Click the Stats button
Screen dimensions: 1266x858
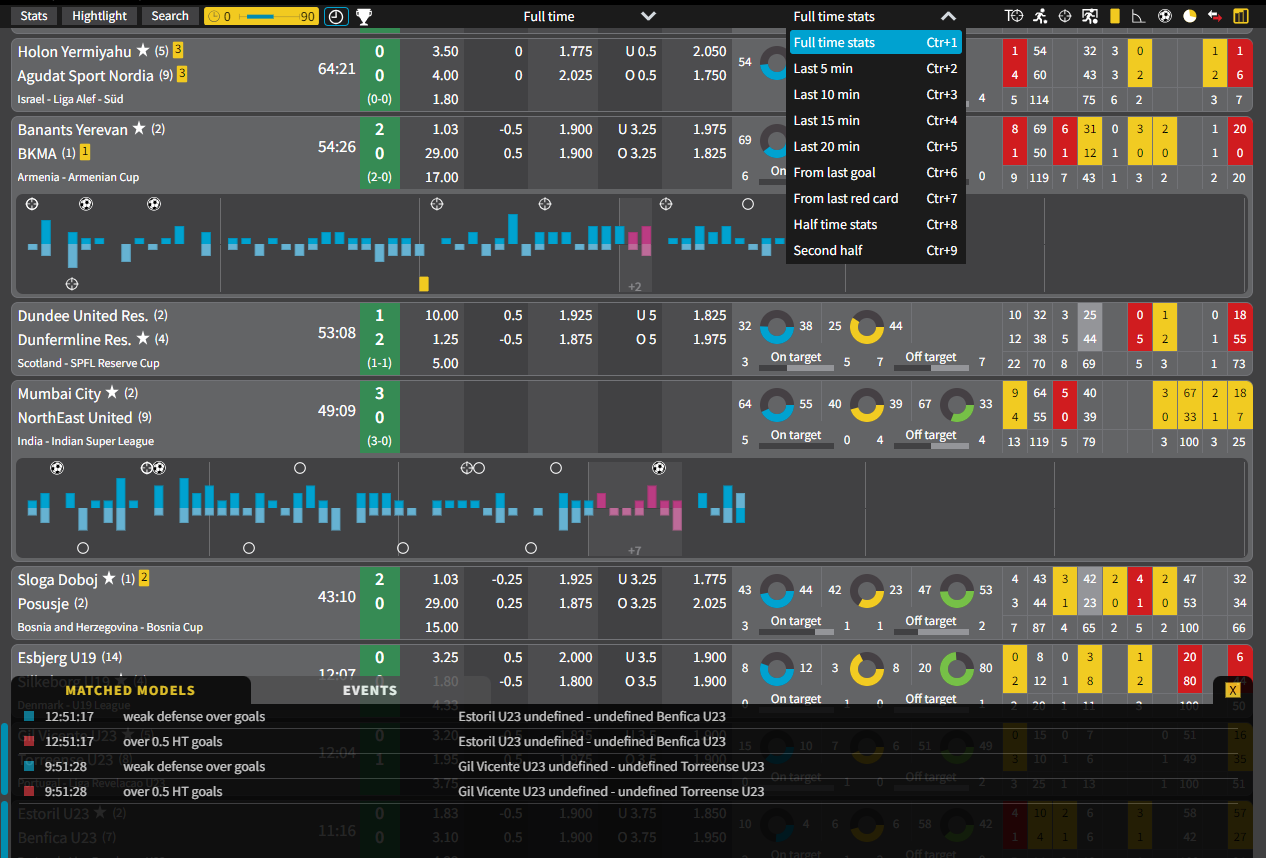click(34, 16)
